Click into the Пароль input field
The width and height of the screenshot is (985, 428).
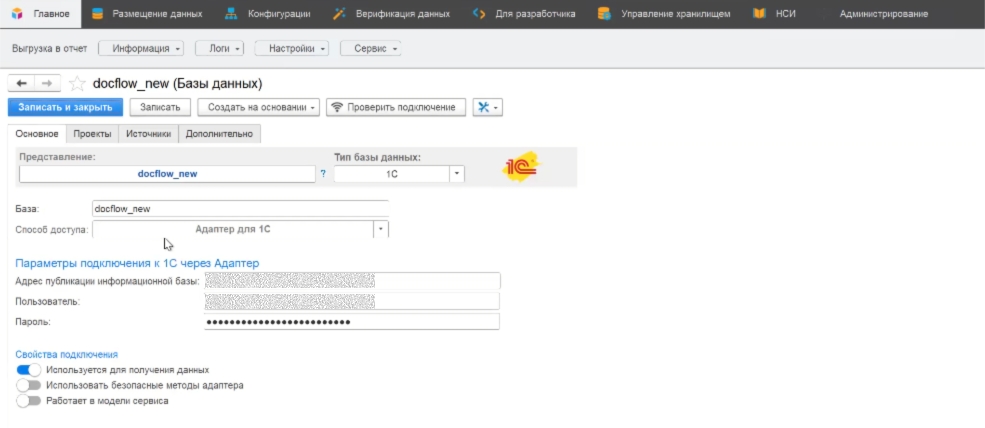coord(350,322)
